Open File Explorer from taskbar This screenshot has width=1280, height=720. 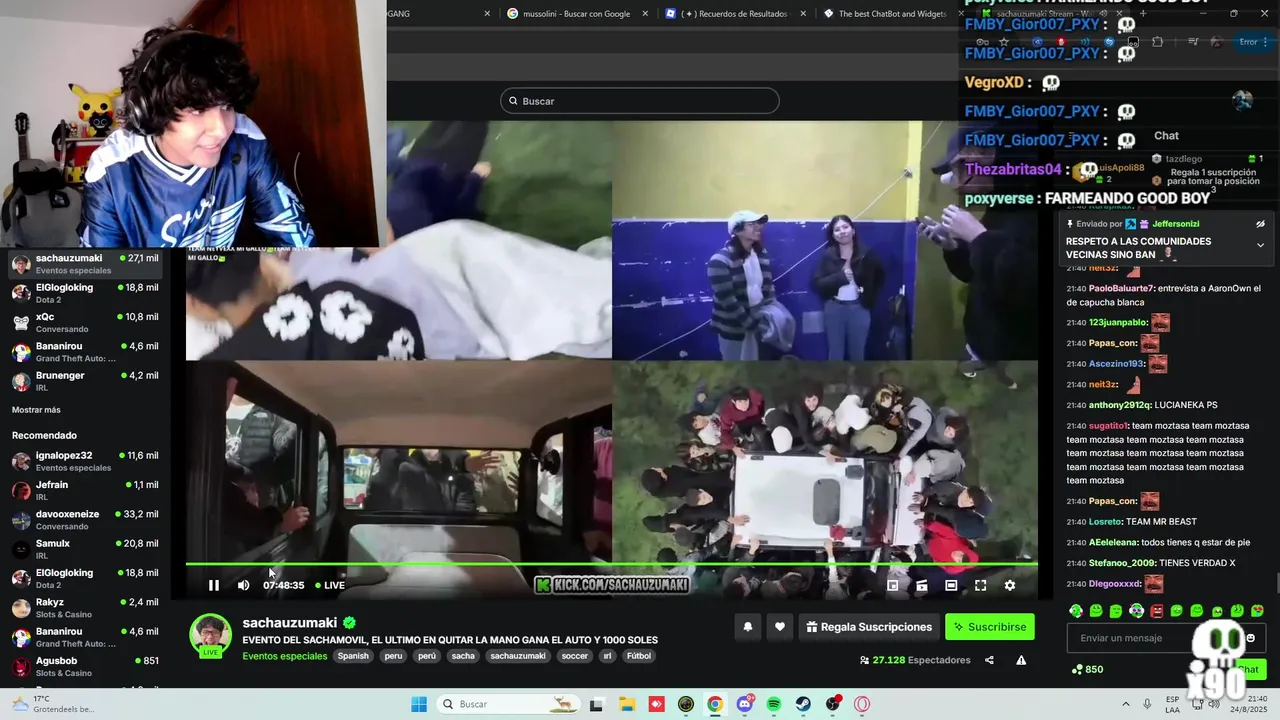tap(627, 704)
